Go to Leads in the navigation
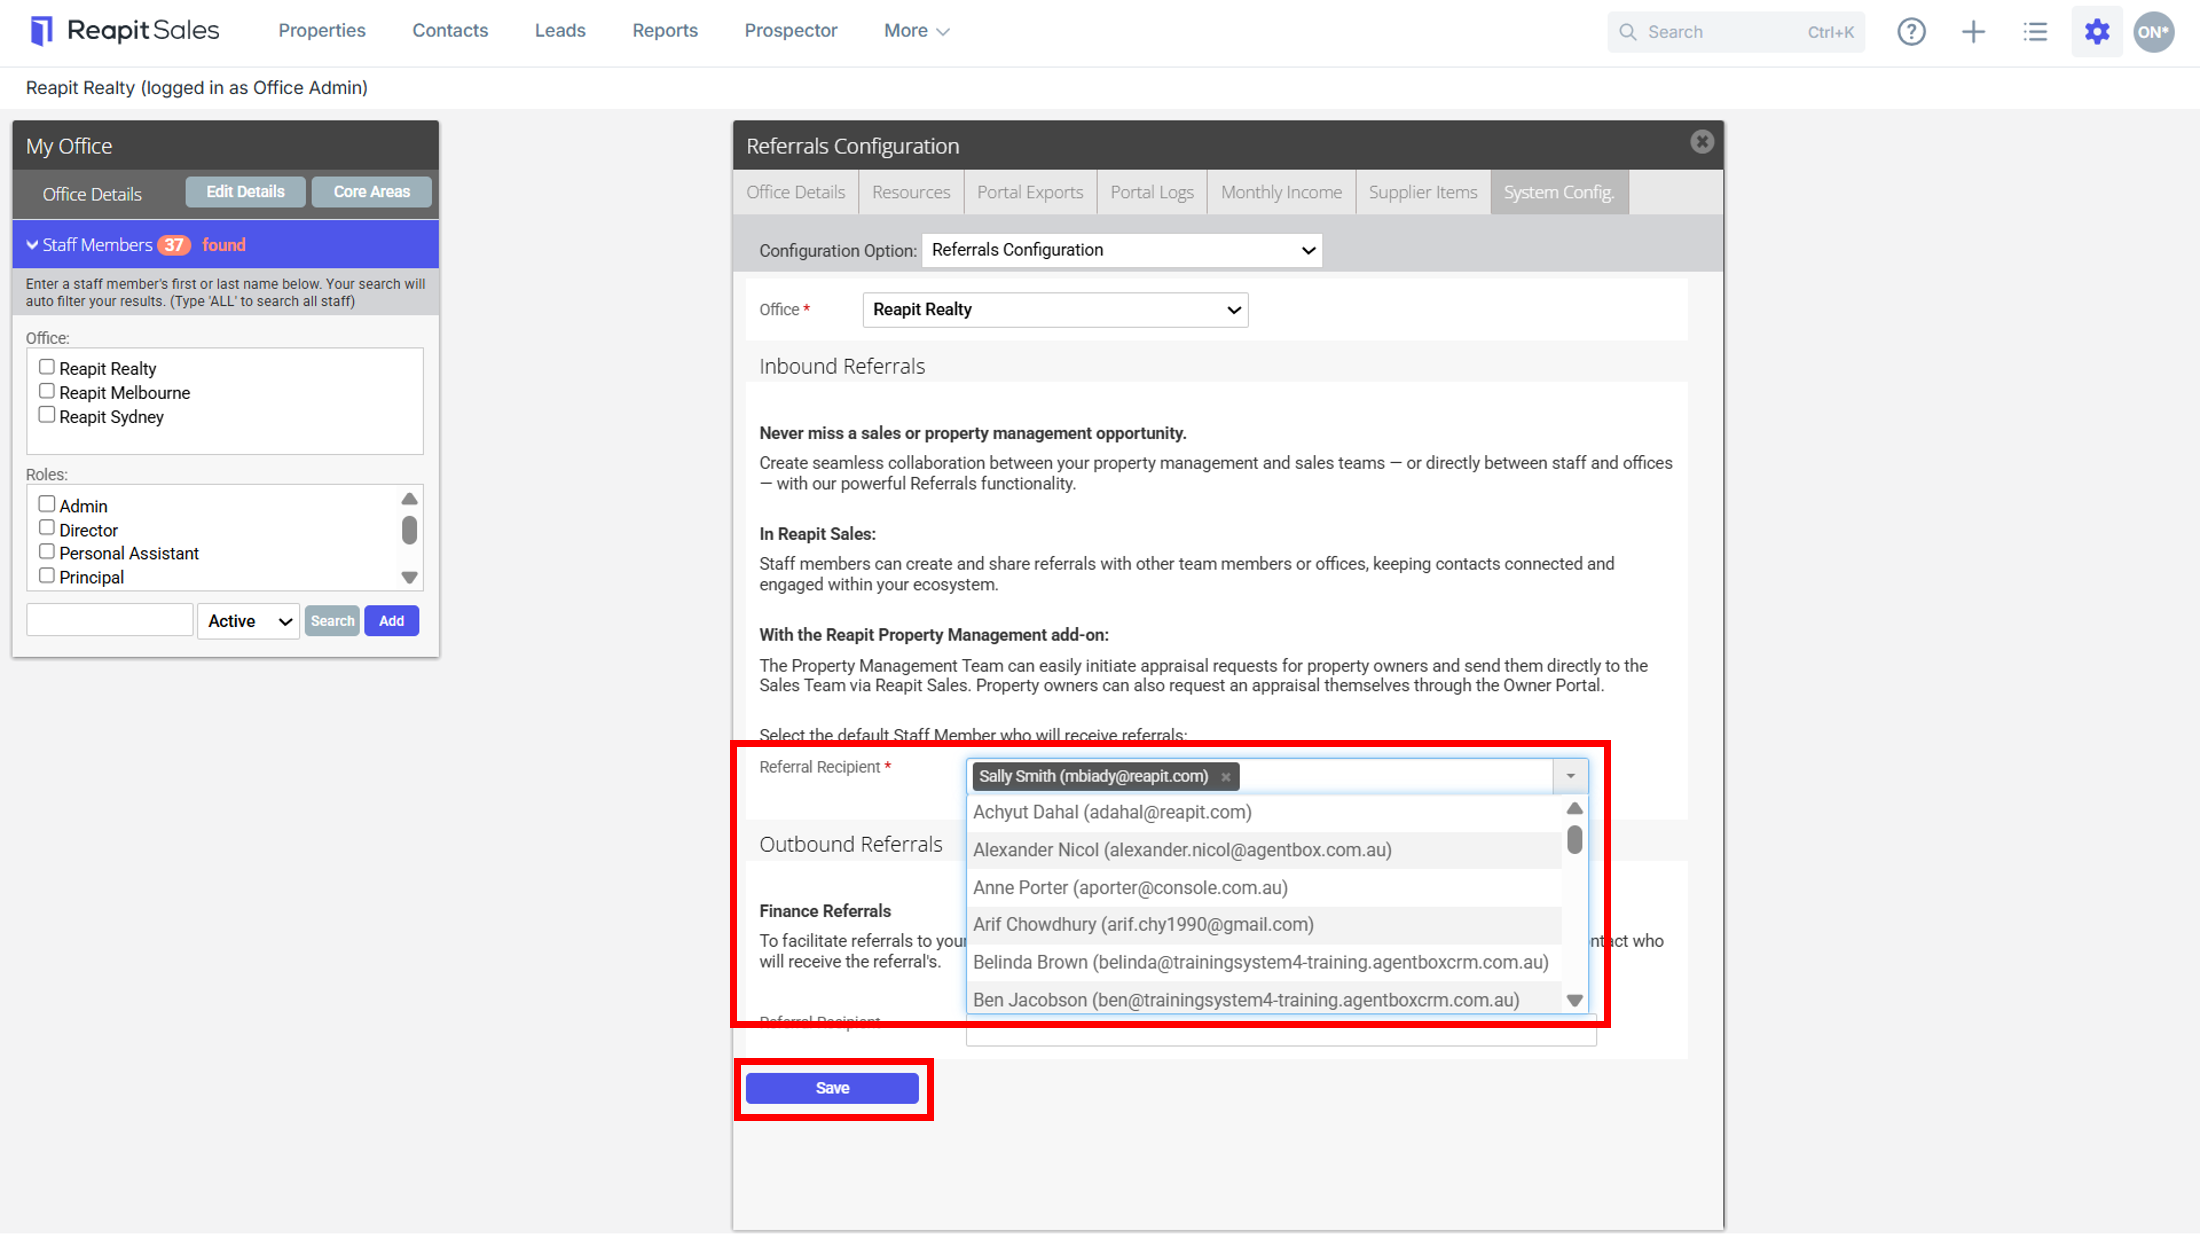This screenshot has width=2200, height=1238. tap(560, 31)
